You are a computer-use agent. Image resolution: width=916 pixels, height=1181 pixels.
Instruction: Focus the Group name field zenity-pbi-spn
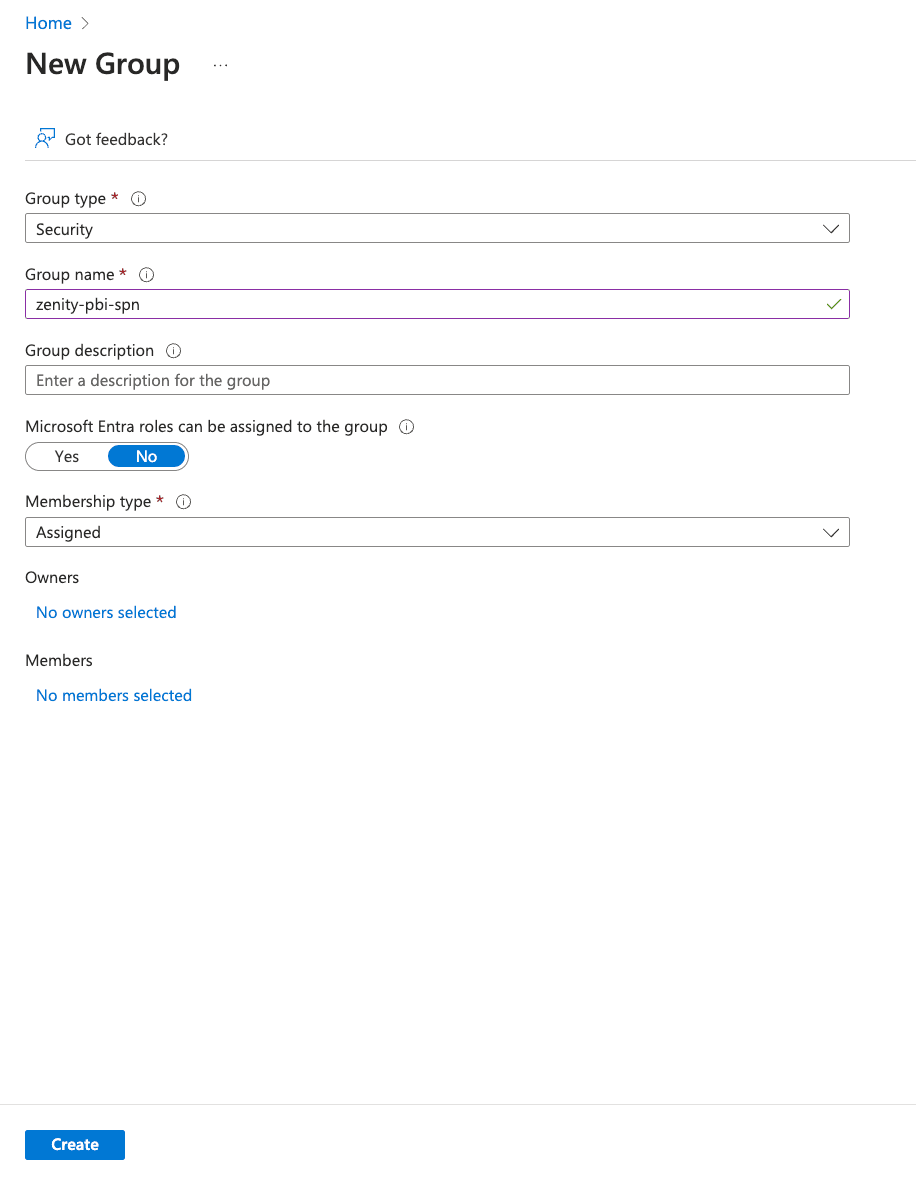(437, 304)
